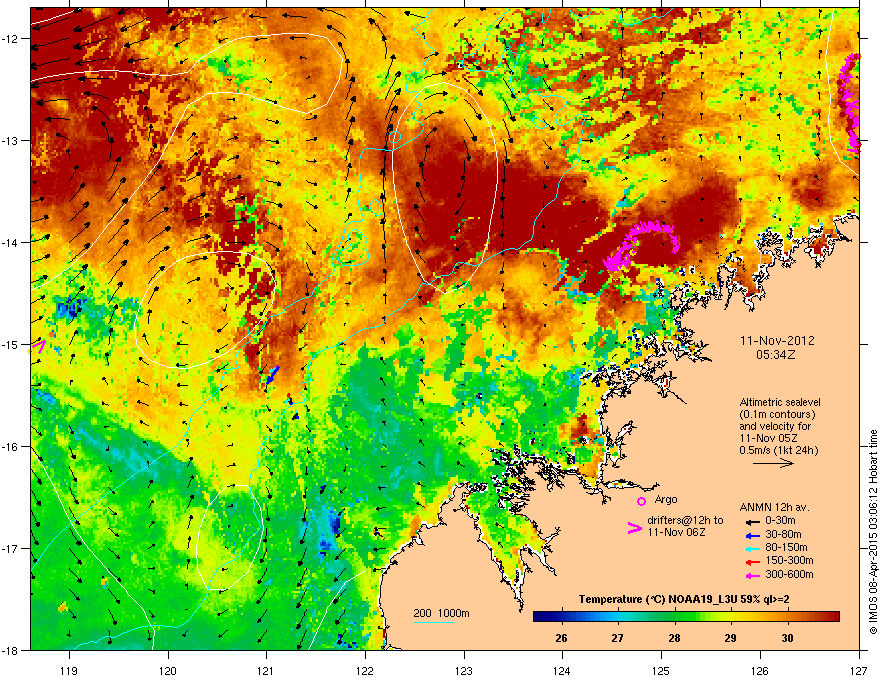Click the time text 05:34Z
Screen dimensions: 880x680
click(x=776, y=355)
